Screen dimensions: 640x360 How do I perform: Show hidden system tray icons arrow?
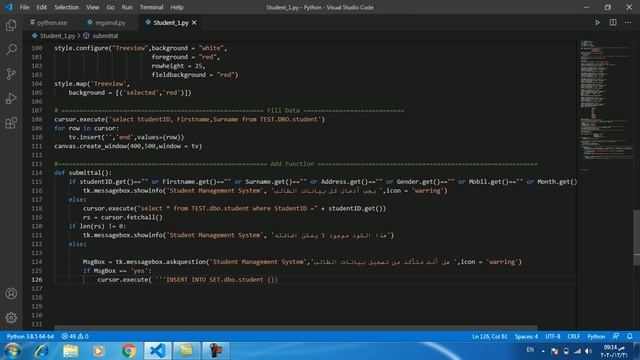pos(543,351)
